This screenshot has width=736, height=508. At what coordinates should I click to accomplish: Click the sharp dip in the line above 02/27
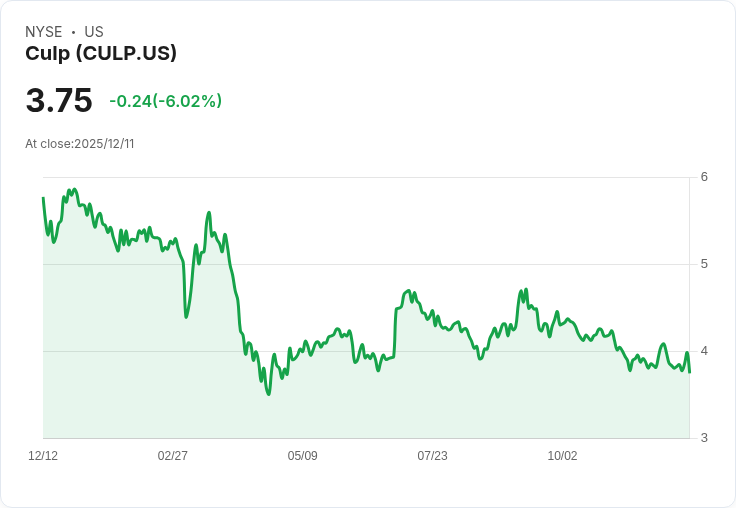186,317
